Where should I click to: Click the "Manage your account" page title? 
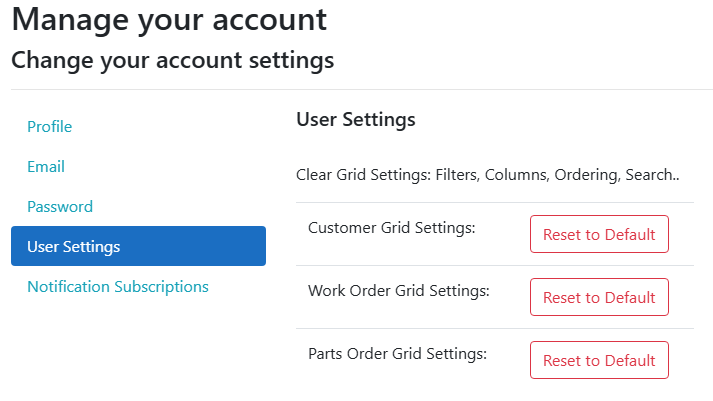click(x=169, y=19)
